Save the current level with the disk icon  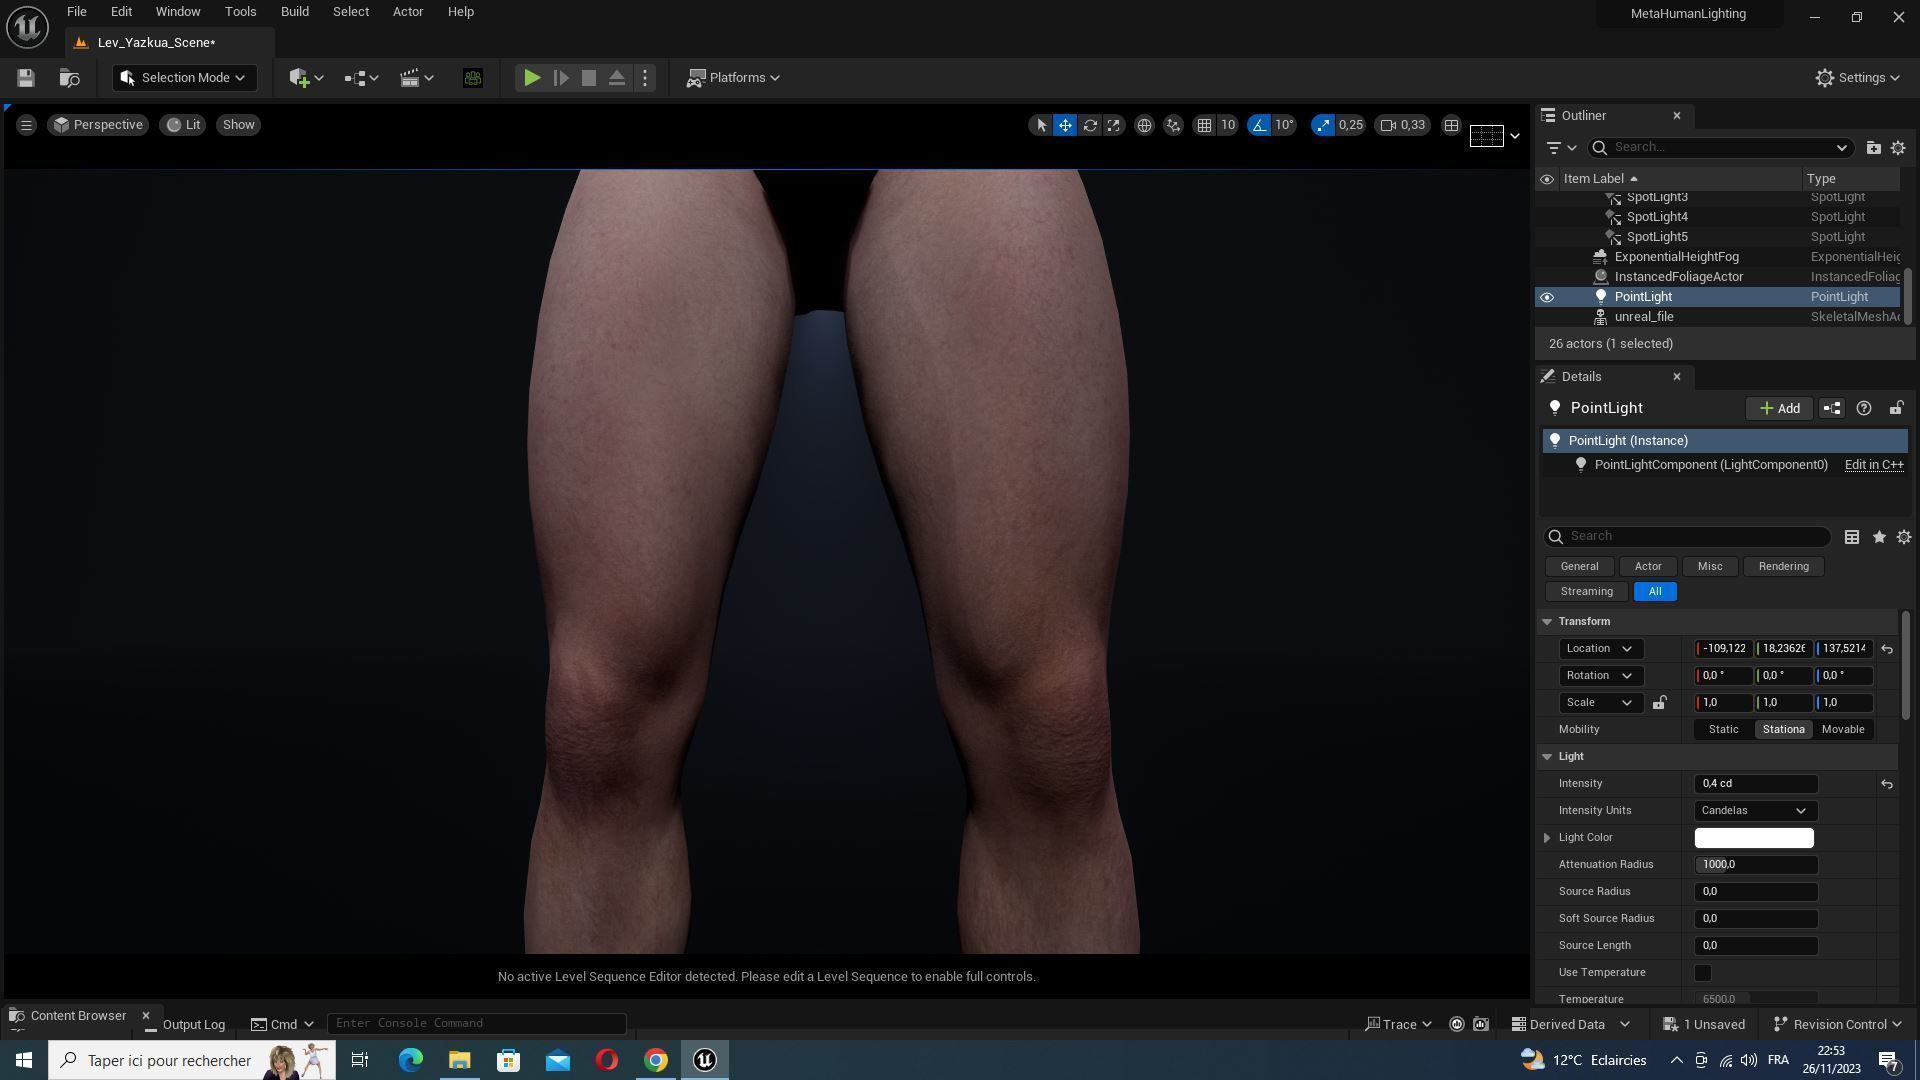26,78
